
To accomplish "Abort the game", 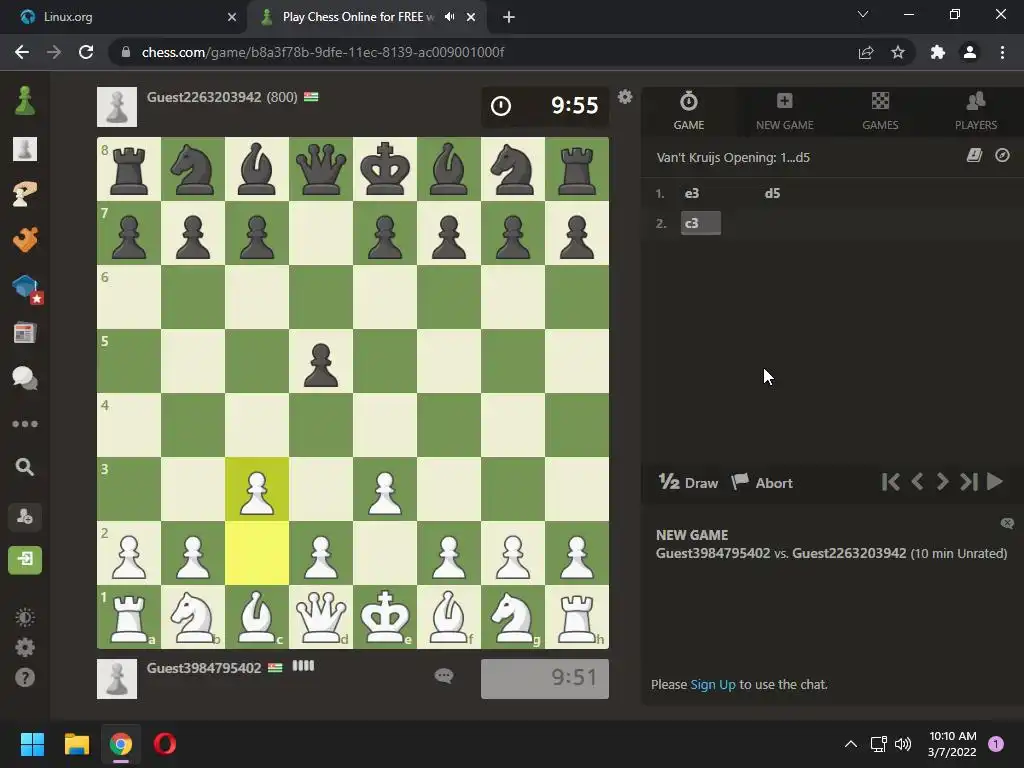I will click(x=762, y=483).
